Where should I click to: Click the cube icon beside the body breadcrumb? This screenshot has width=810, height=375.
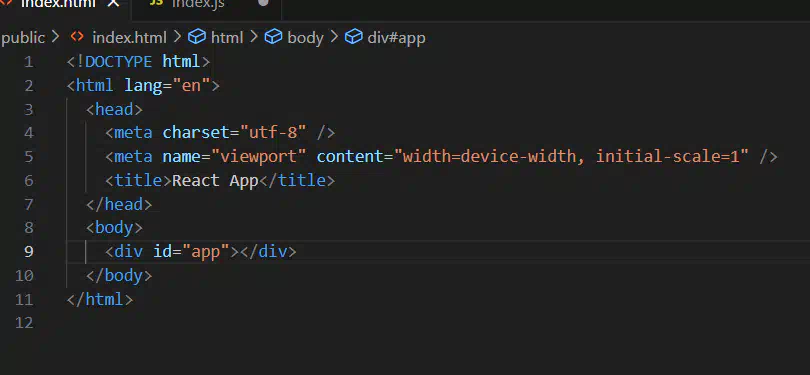pyautogui.click(x=273, y=37)
